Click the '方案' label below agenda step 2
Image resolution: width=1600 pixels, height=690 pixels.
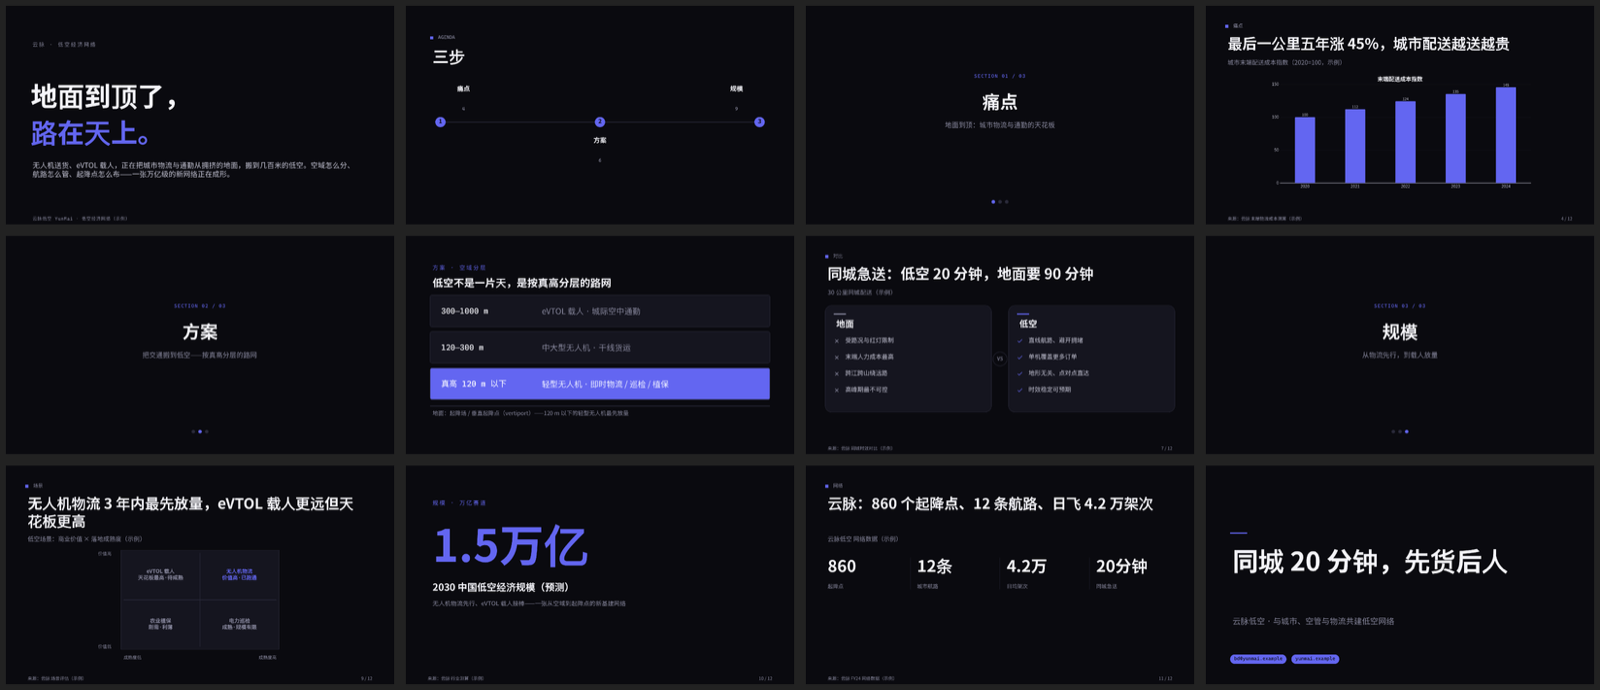[600, 140]
